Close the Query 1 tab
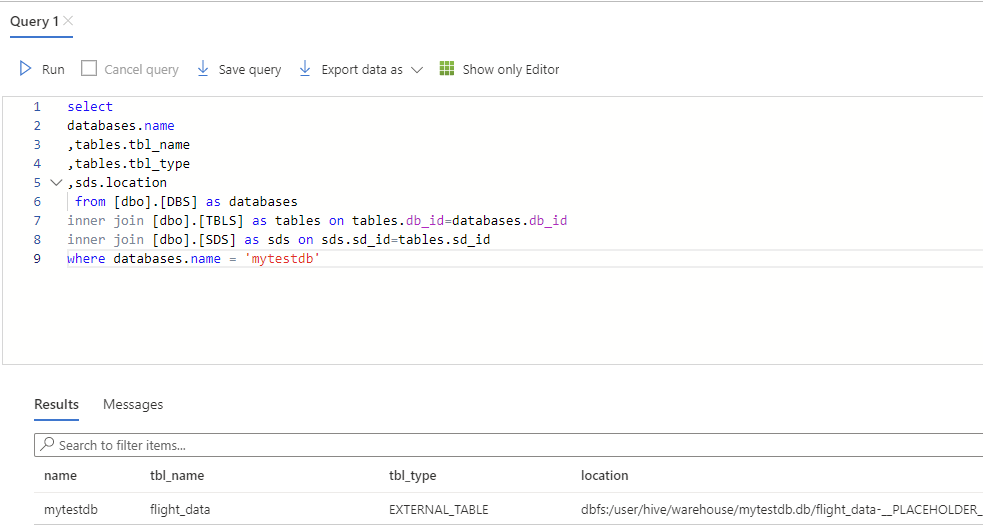Image resolution: width=983 pixels, height=529 pixels. coord(68,21)
